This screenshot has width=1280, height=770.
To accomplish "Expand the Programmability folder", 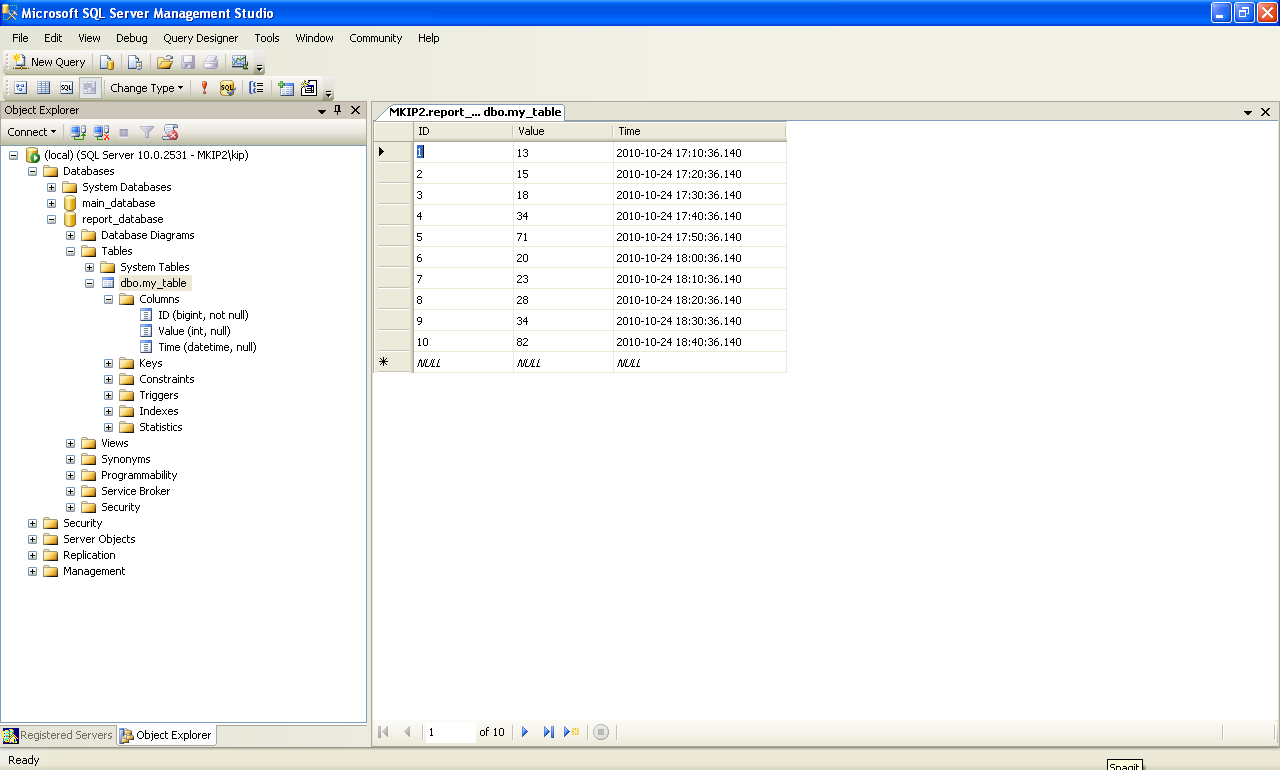I will click(x=71, y=475).
